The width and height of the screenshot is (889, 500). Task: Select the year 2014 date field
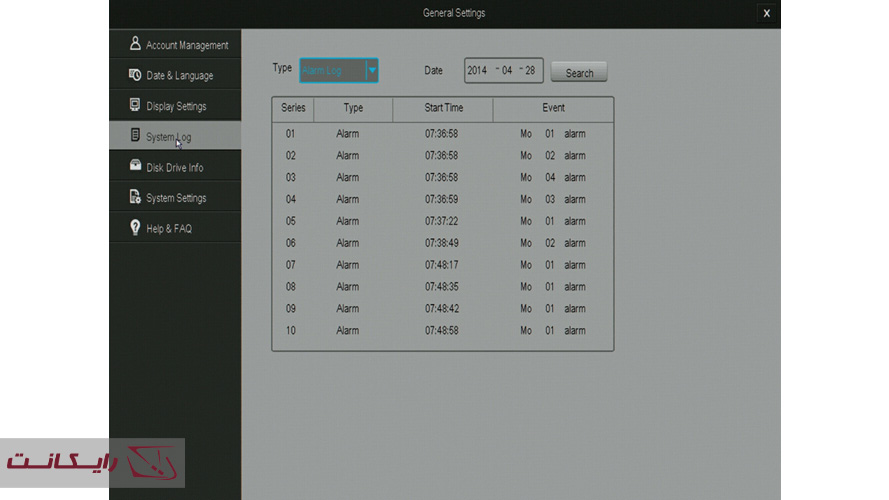tap(478, 71)
